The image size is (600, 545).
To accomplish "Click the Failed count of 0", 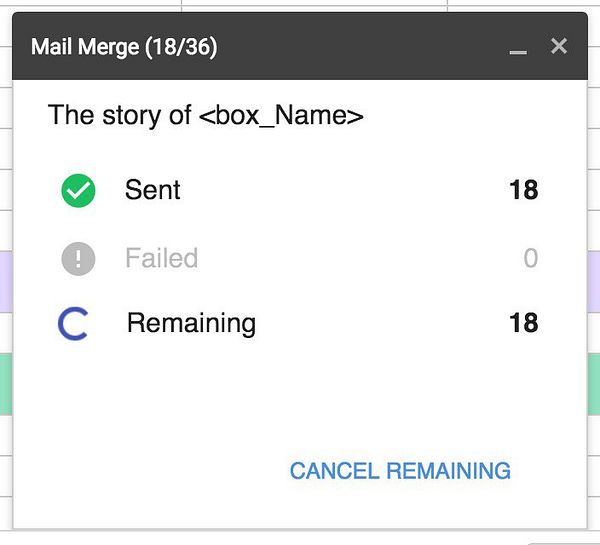I will coord(531,259).
